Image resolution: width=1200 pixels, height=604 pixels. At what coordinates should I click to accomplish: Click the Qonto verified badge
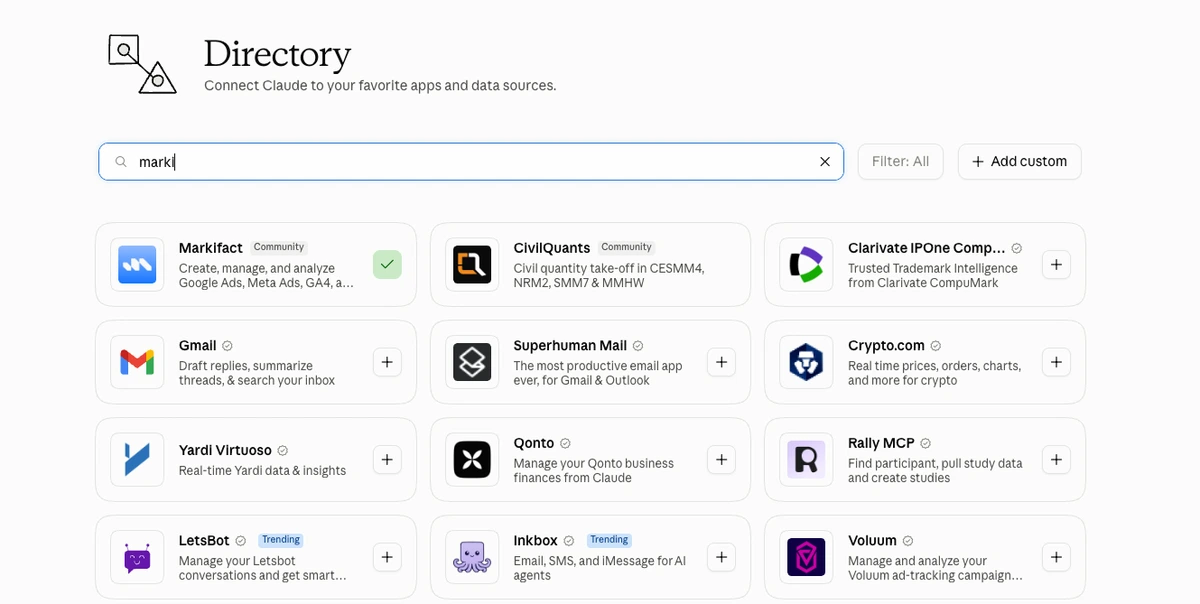click(565, 443)
